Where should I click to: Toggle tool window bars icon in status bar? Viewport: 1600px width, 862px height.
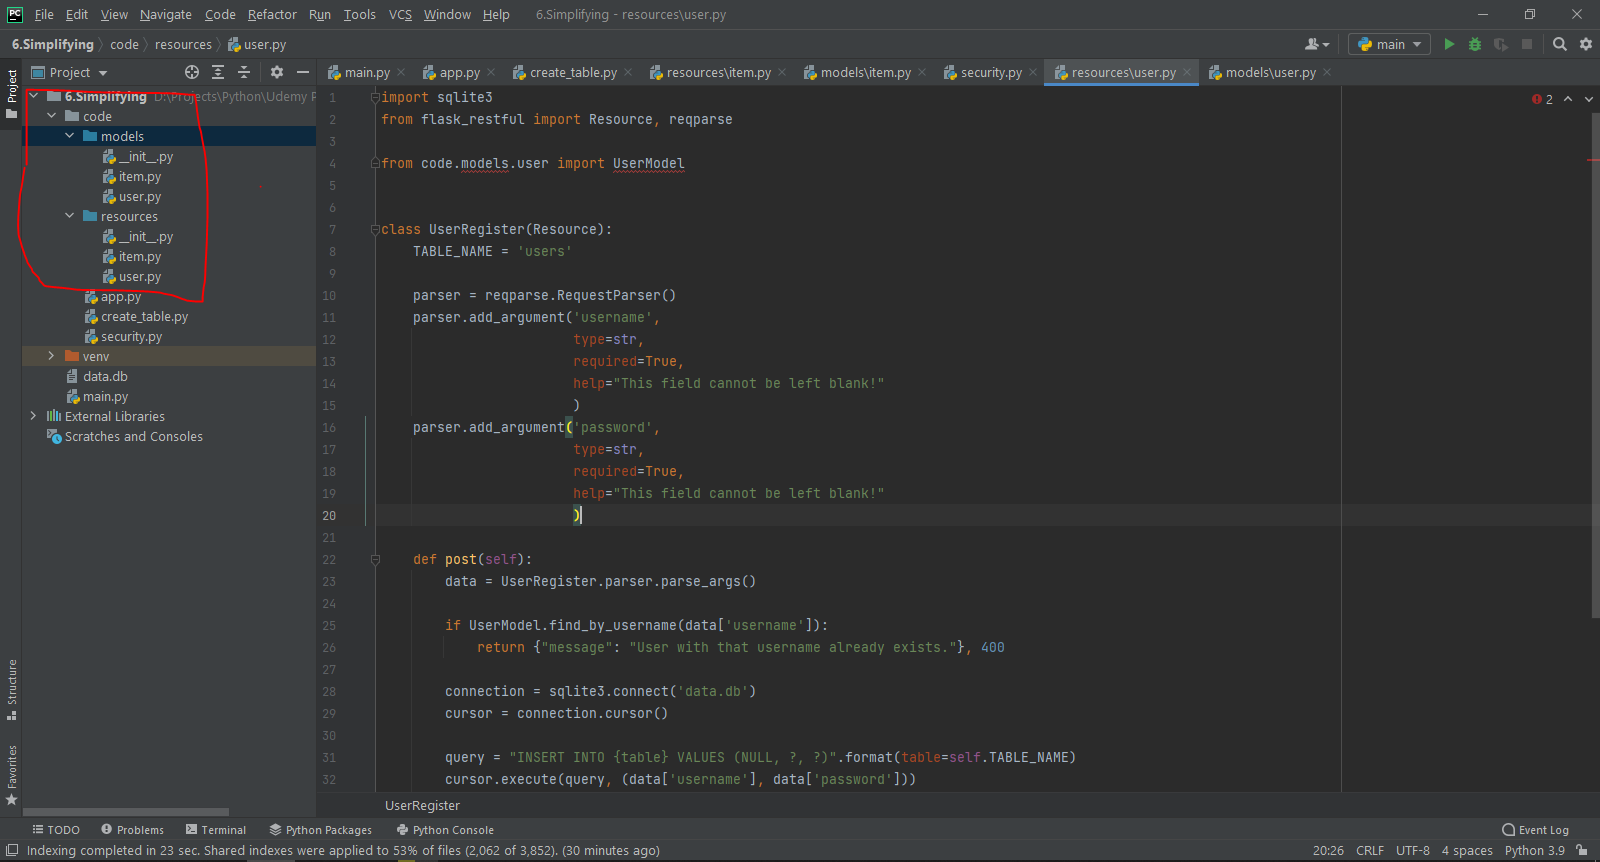(x=12, y=851)
